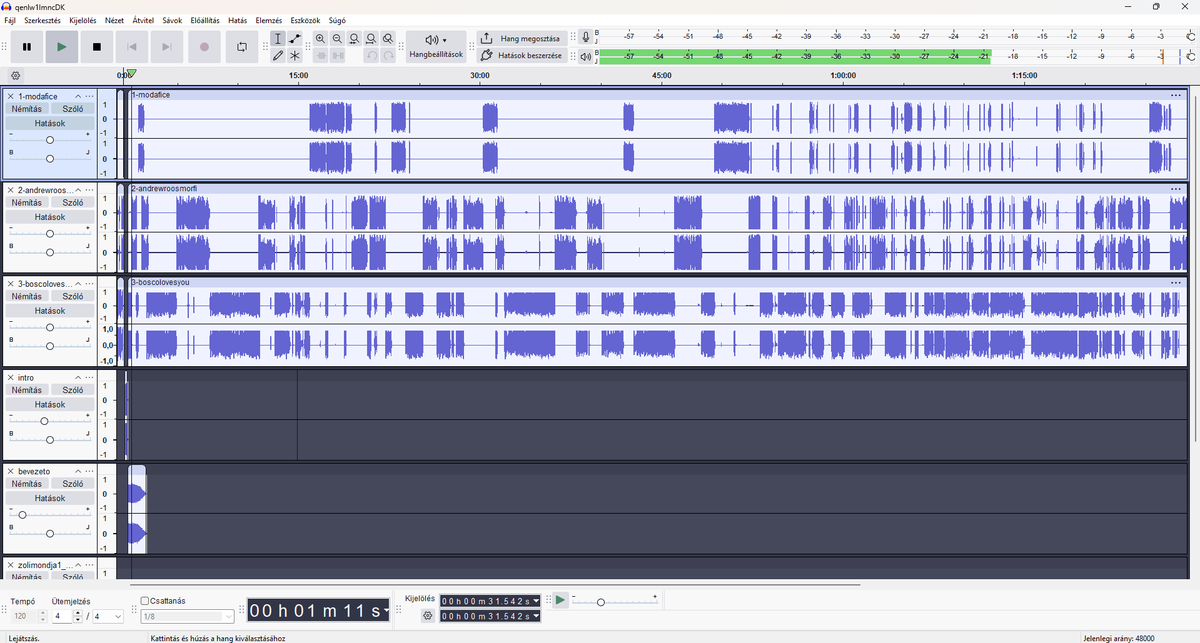The image size is (1200, 643).
Task: Adjust the 1-modafice track gain slider
Action: [50, 140]
